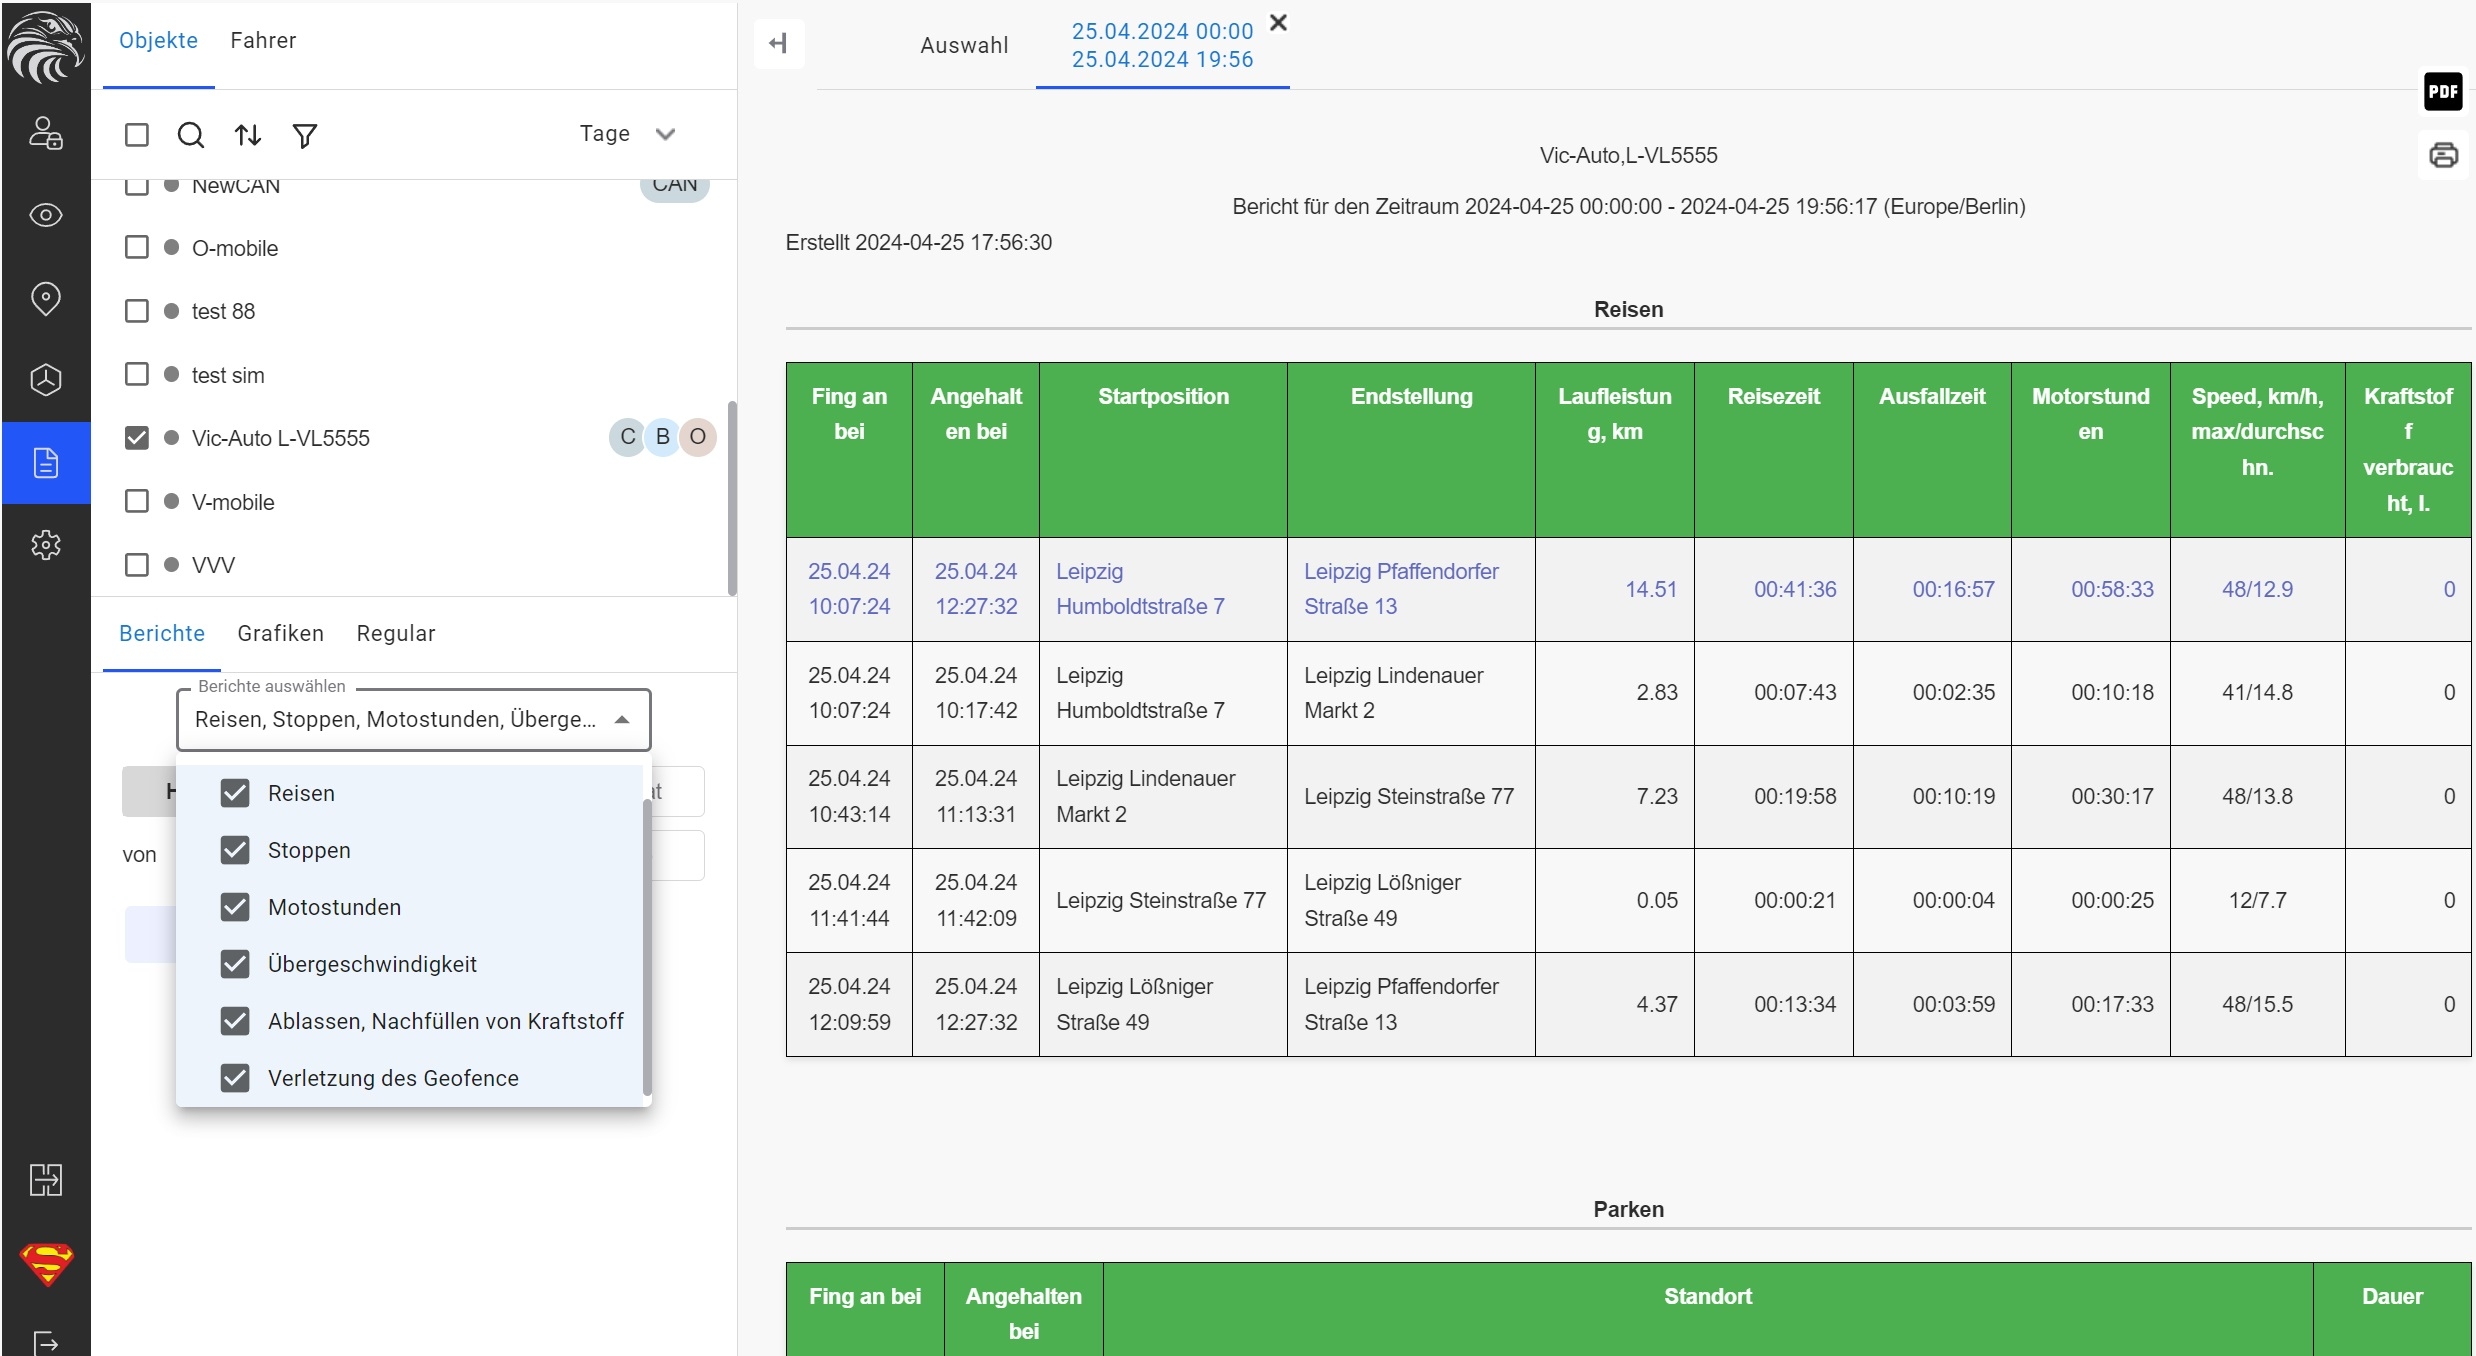Click the 00:41:36 Reisezeit link

click(x=1795, y=589)
